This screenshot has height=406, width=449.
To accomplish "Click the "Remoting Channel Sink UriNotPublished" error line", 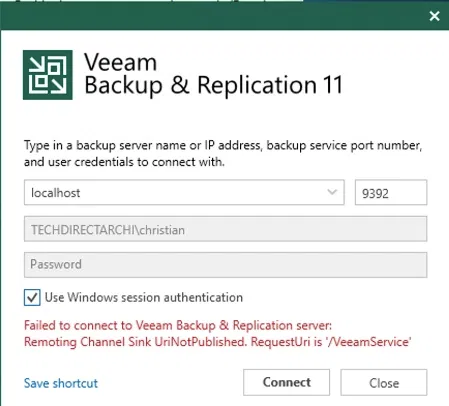I will click(218, 342).
